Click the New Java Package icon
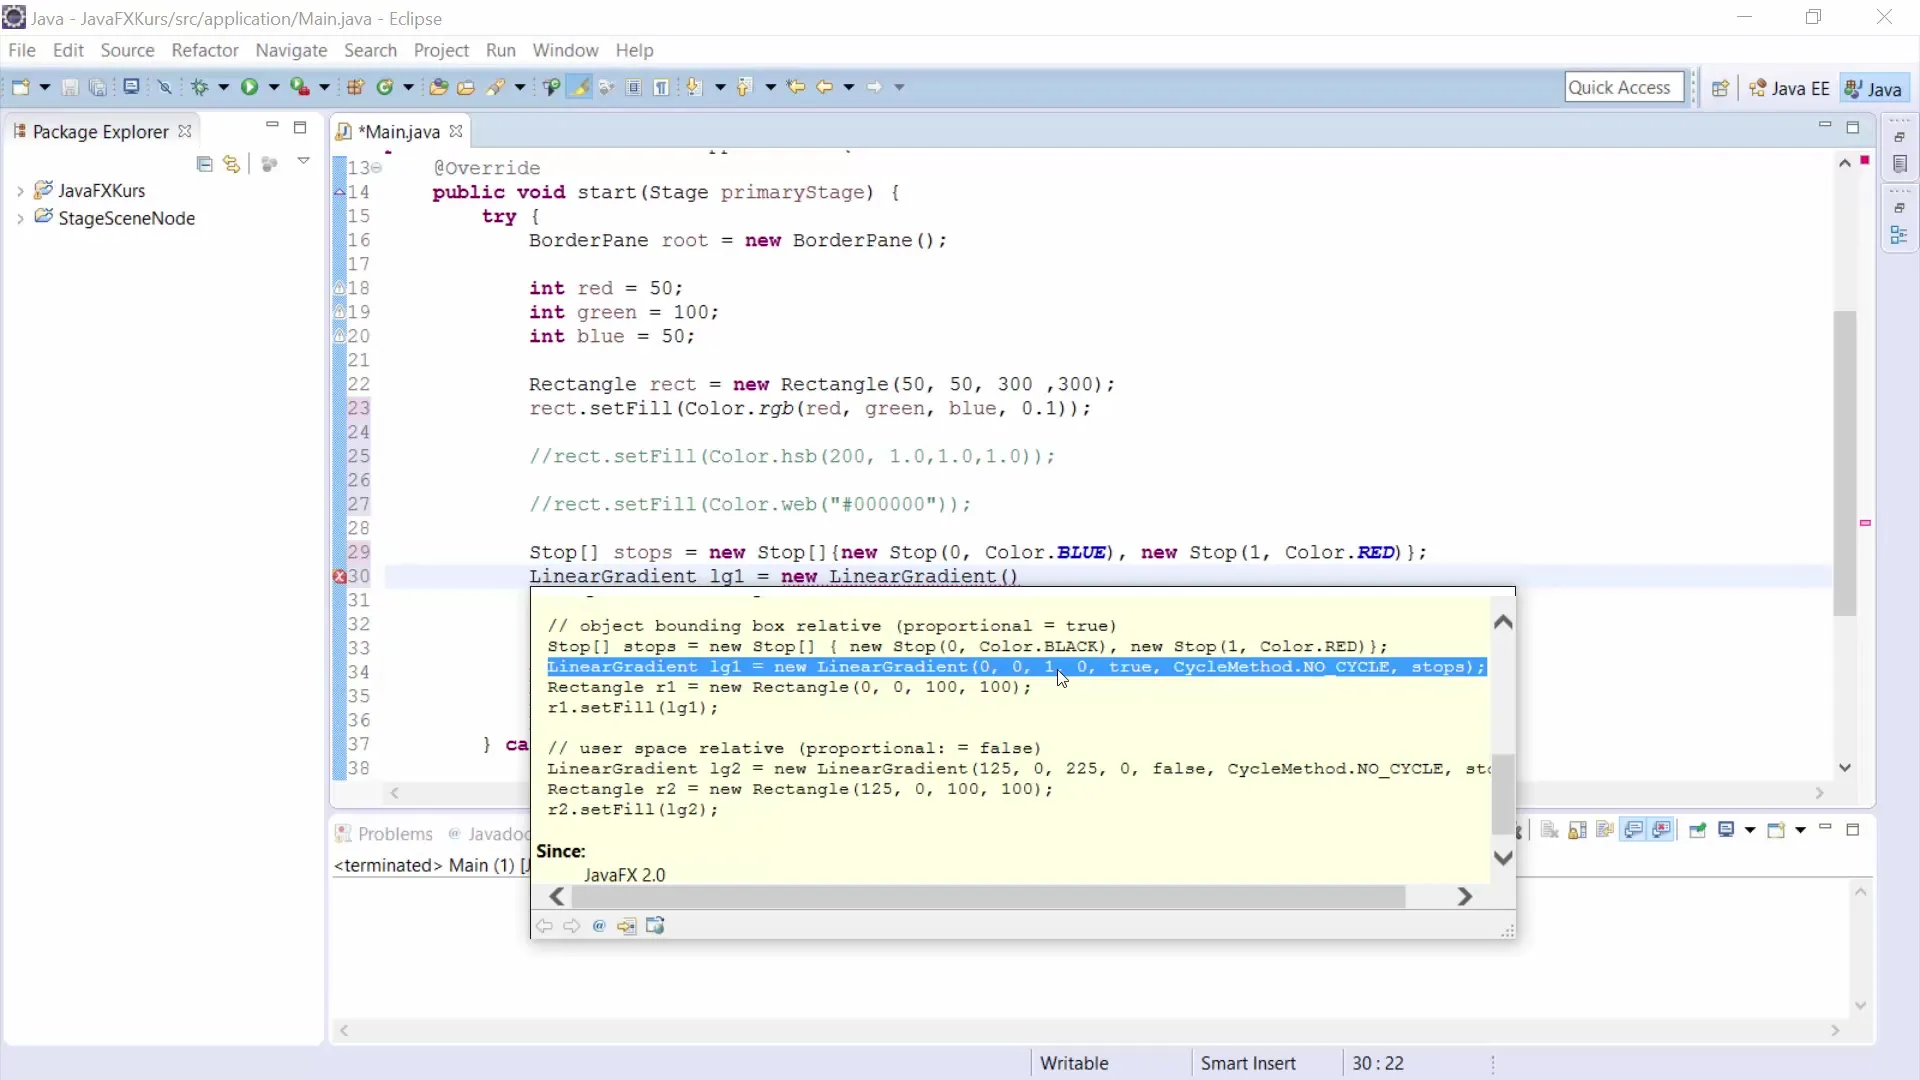Screen dimensions: 1920x1080 pos(355,87)
